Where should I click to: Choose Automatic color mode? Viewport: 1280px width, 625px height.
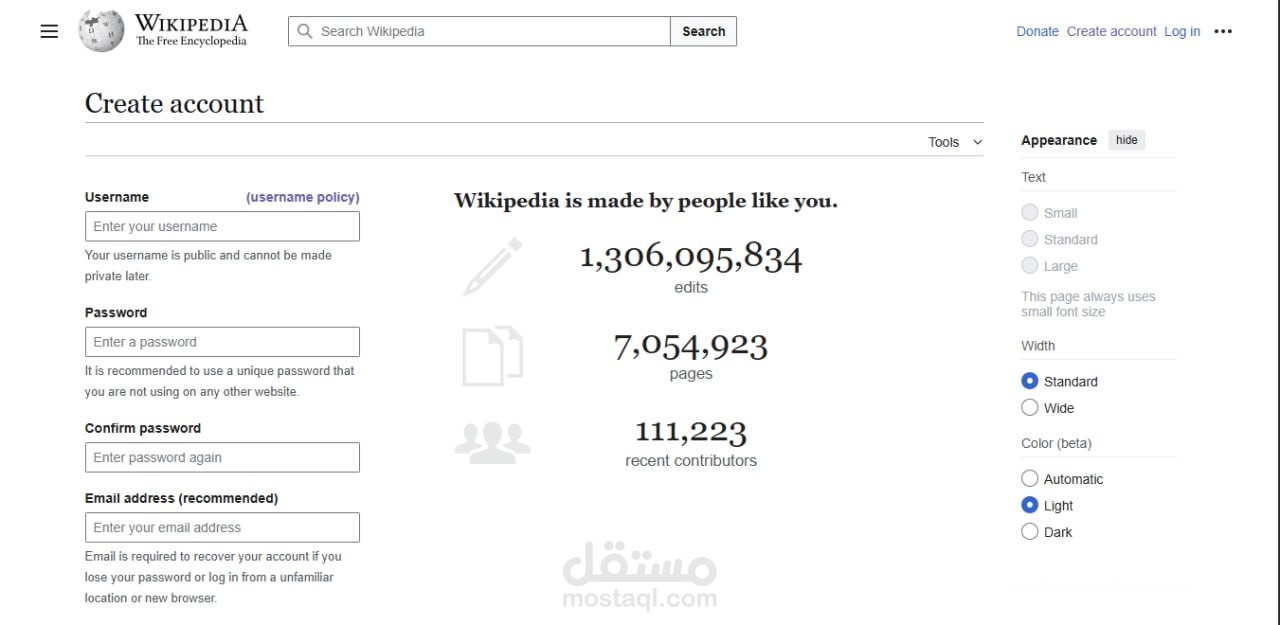[x=1030, y=478]
